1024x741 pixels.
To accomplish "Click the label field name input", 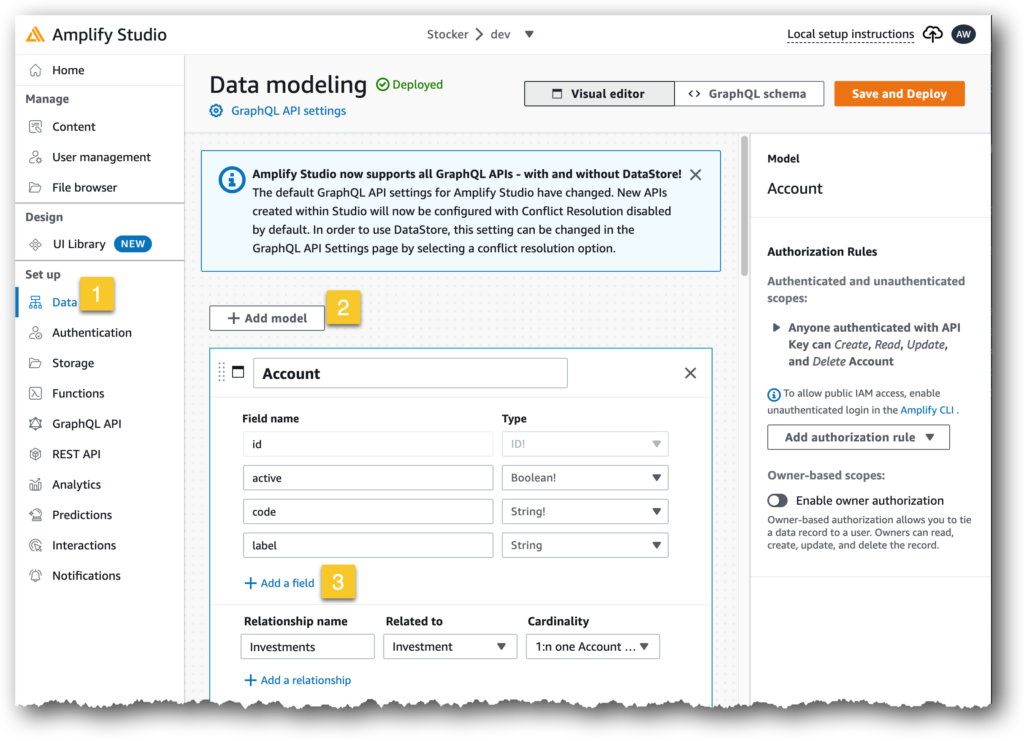I will [367, 545].
